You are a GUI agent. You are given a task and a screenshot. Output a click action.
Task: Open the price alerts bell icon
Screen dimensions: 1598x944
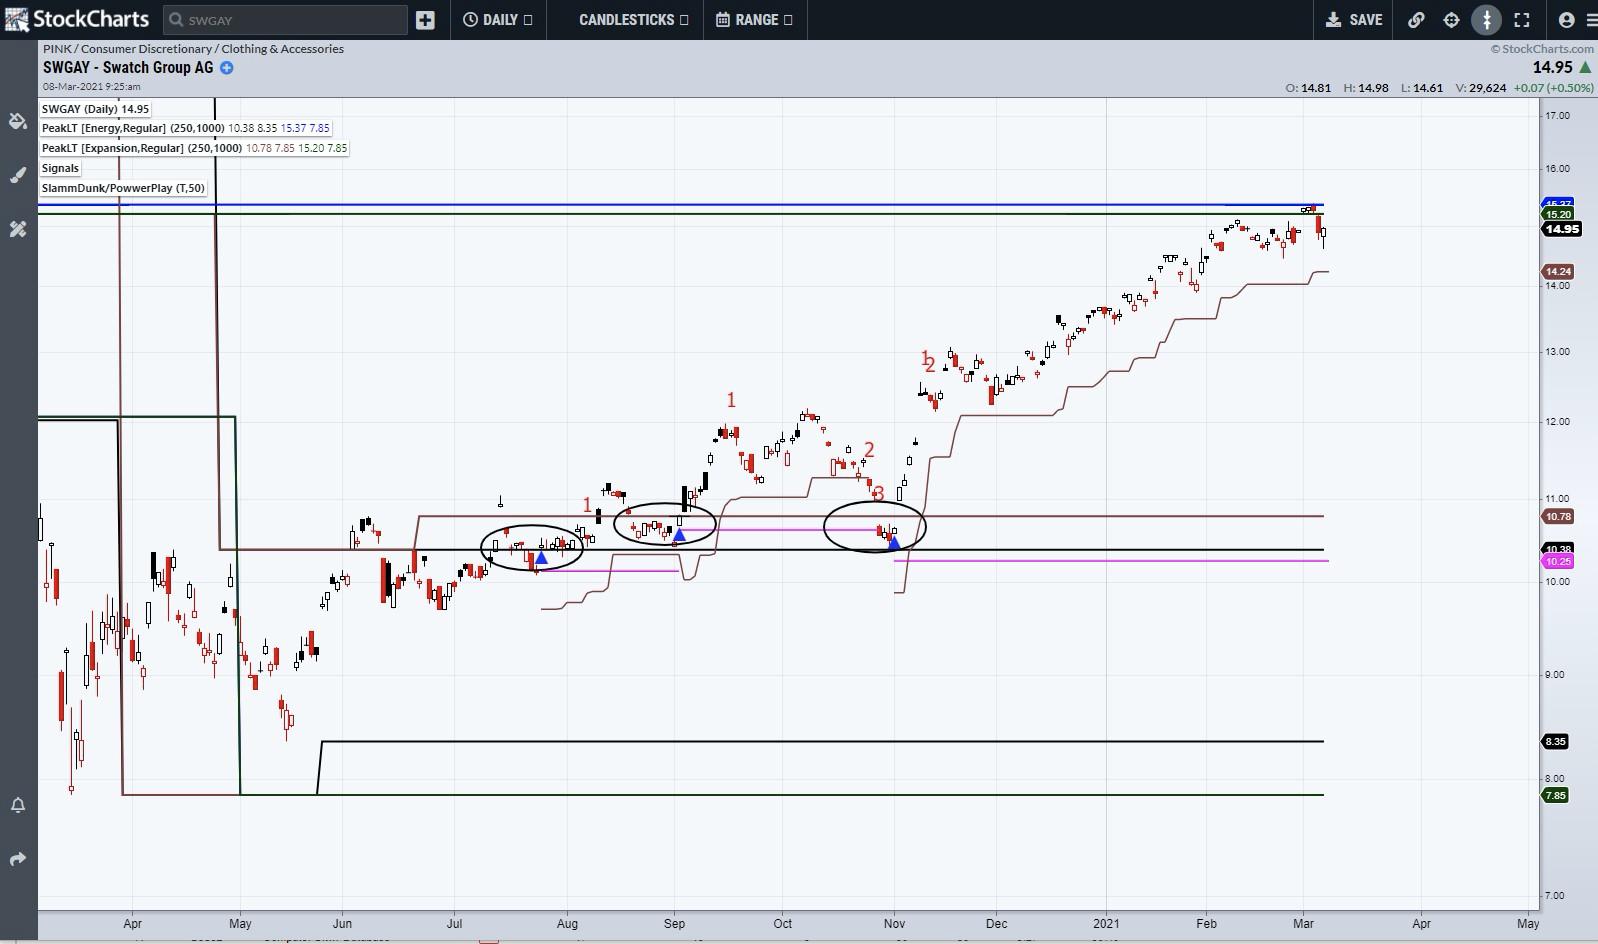click(x=17, y=805)
